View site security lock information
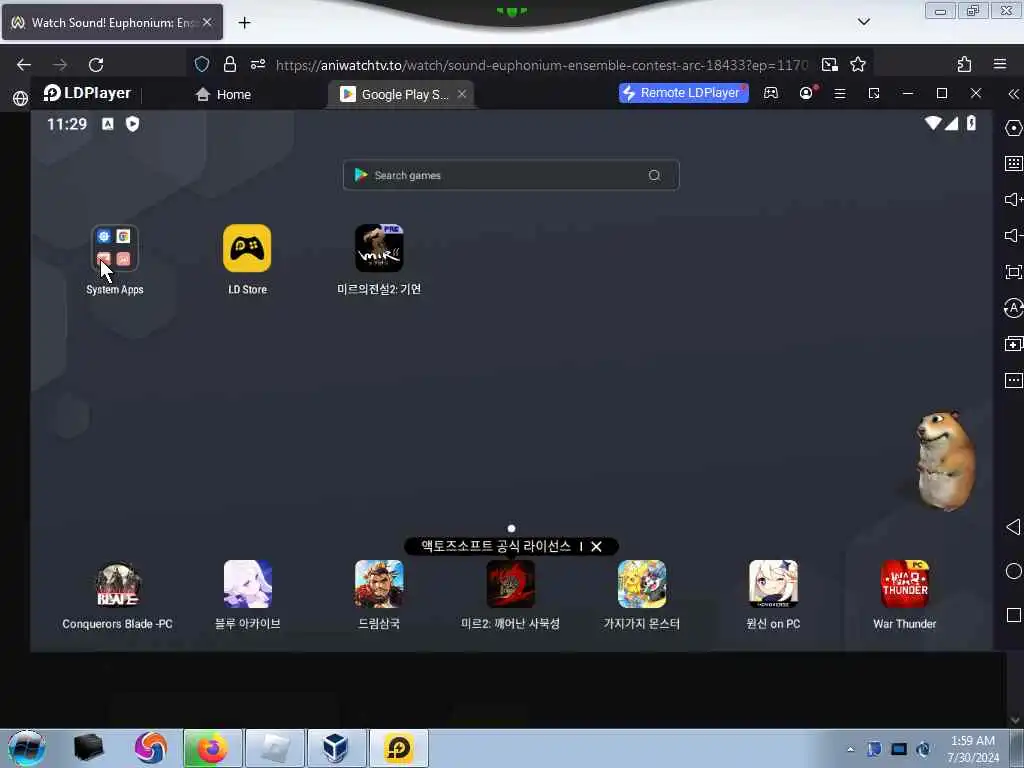1024x768 pixels. pos(229,64)
